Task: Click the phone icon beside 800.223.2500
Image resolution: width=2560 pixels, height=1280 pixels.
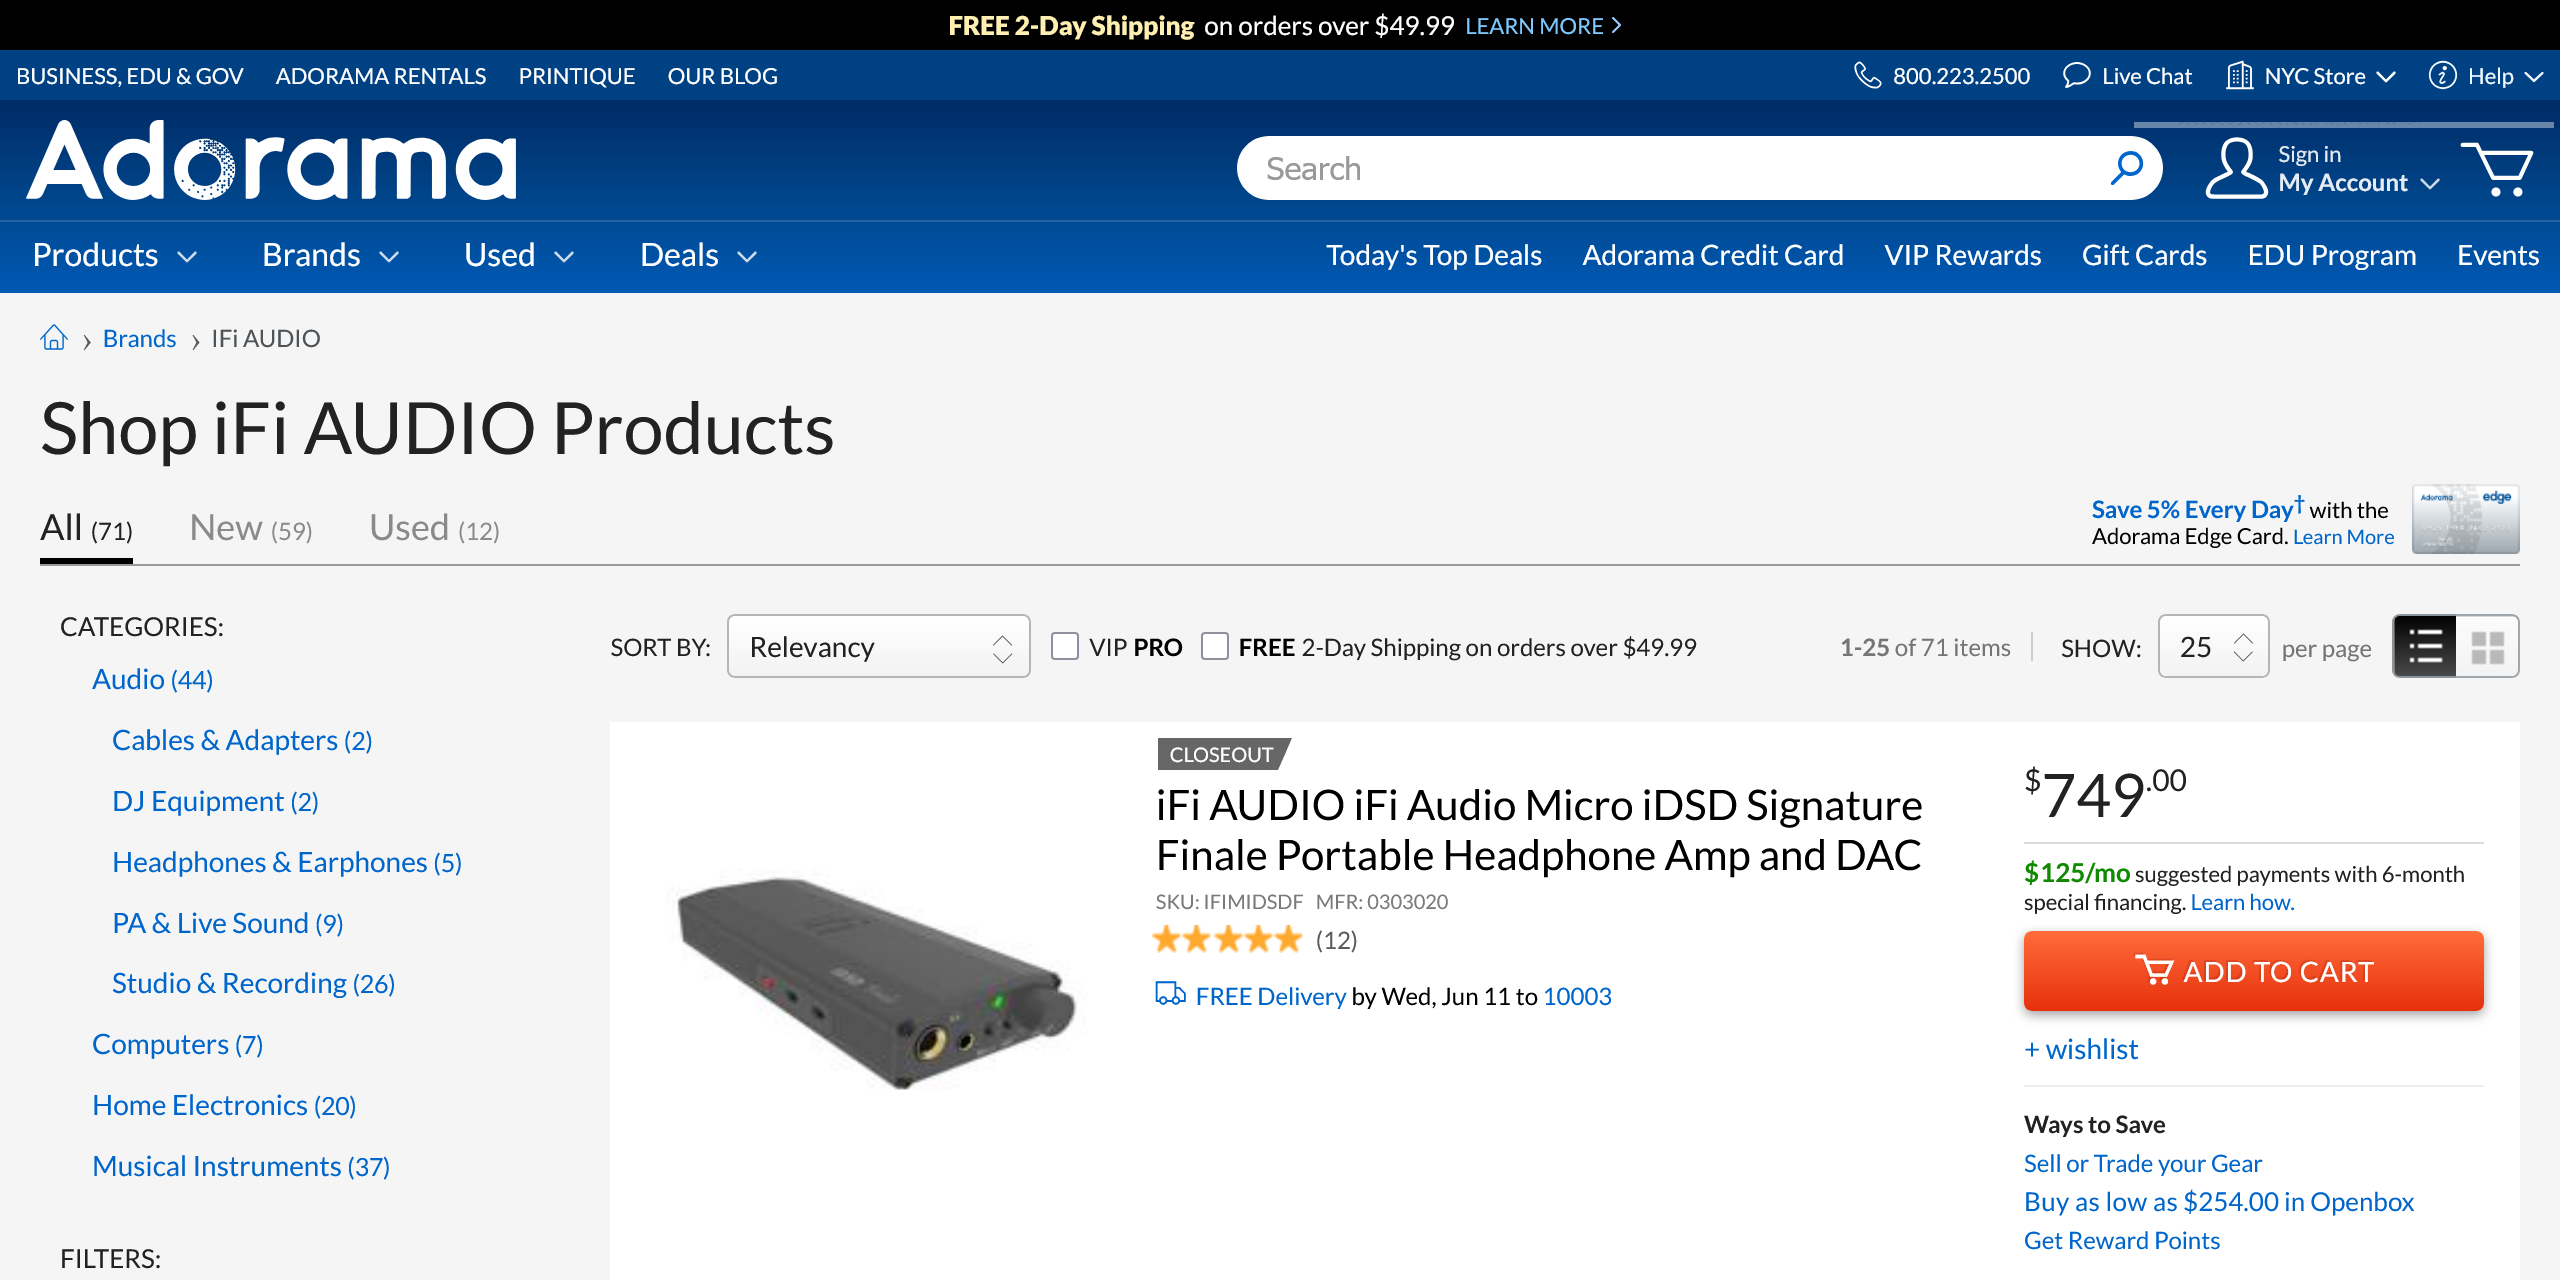Action: pyautogui.click(x=1867, y=76)
